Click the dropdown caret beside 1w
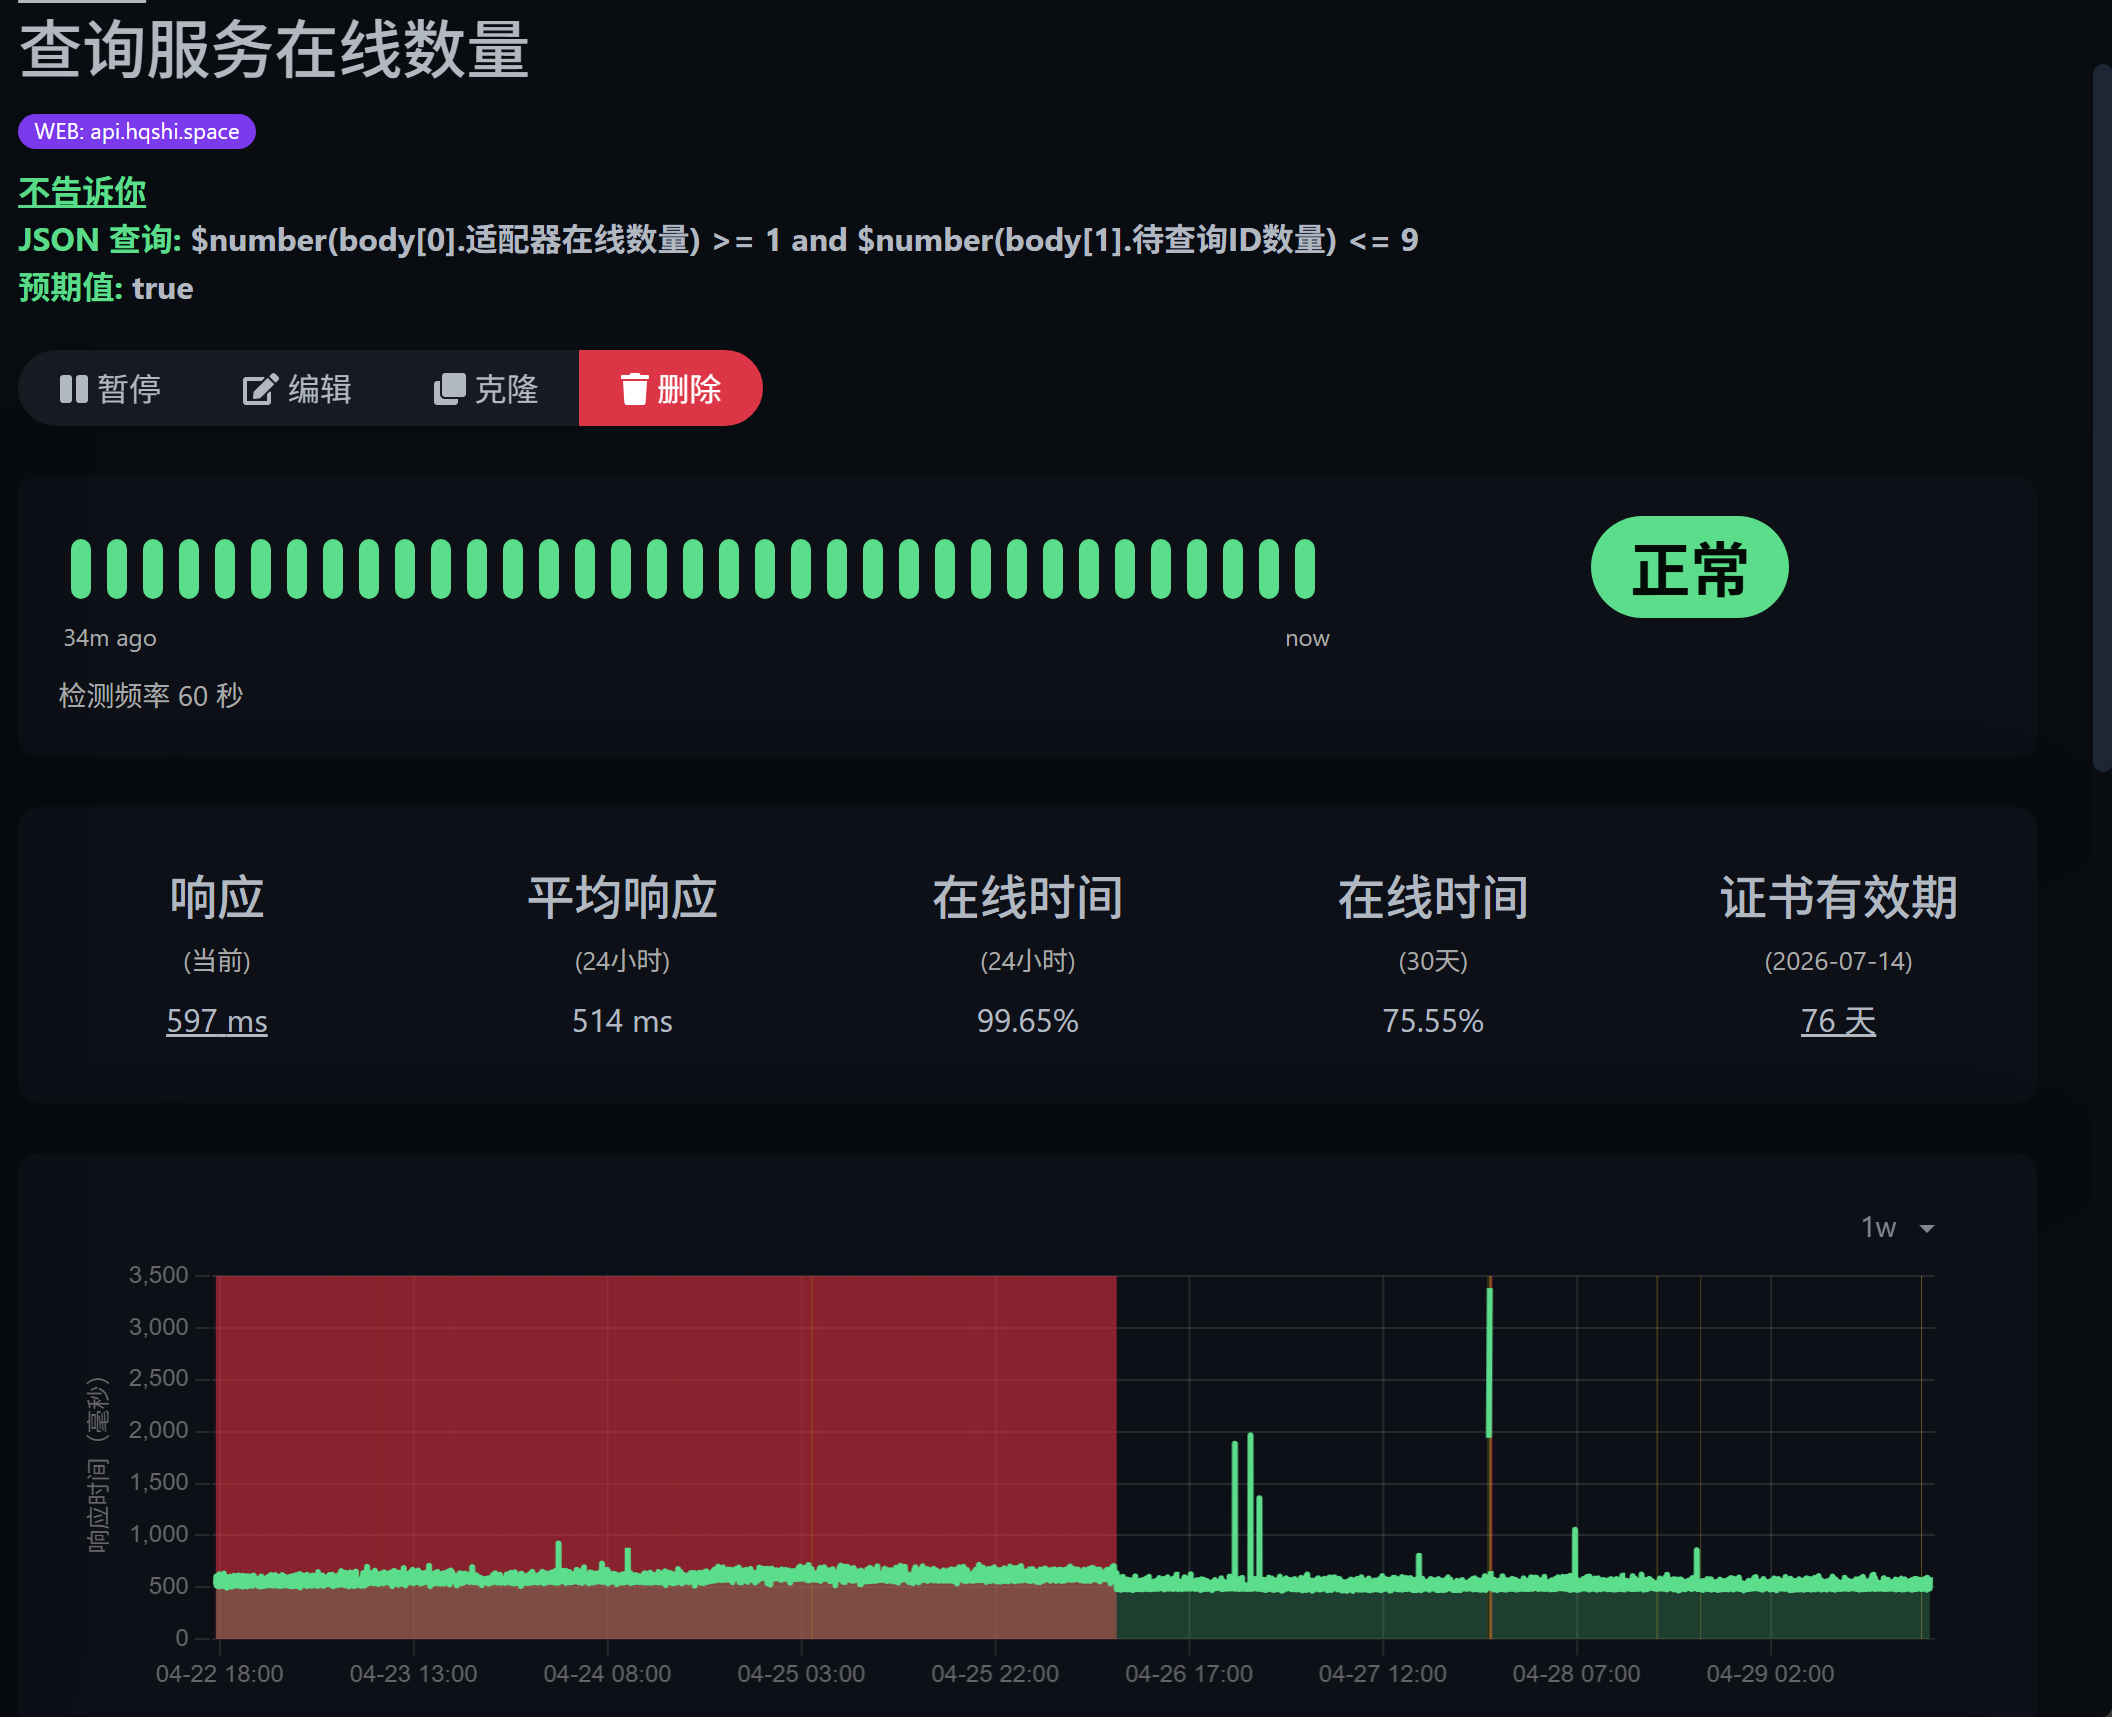The image size is (2112, 1717). coord(1926,1228)
